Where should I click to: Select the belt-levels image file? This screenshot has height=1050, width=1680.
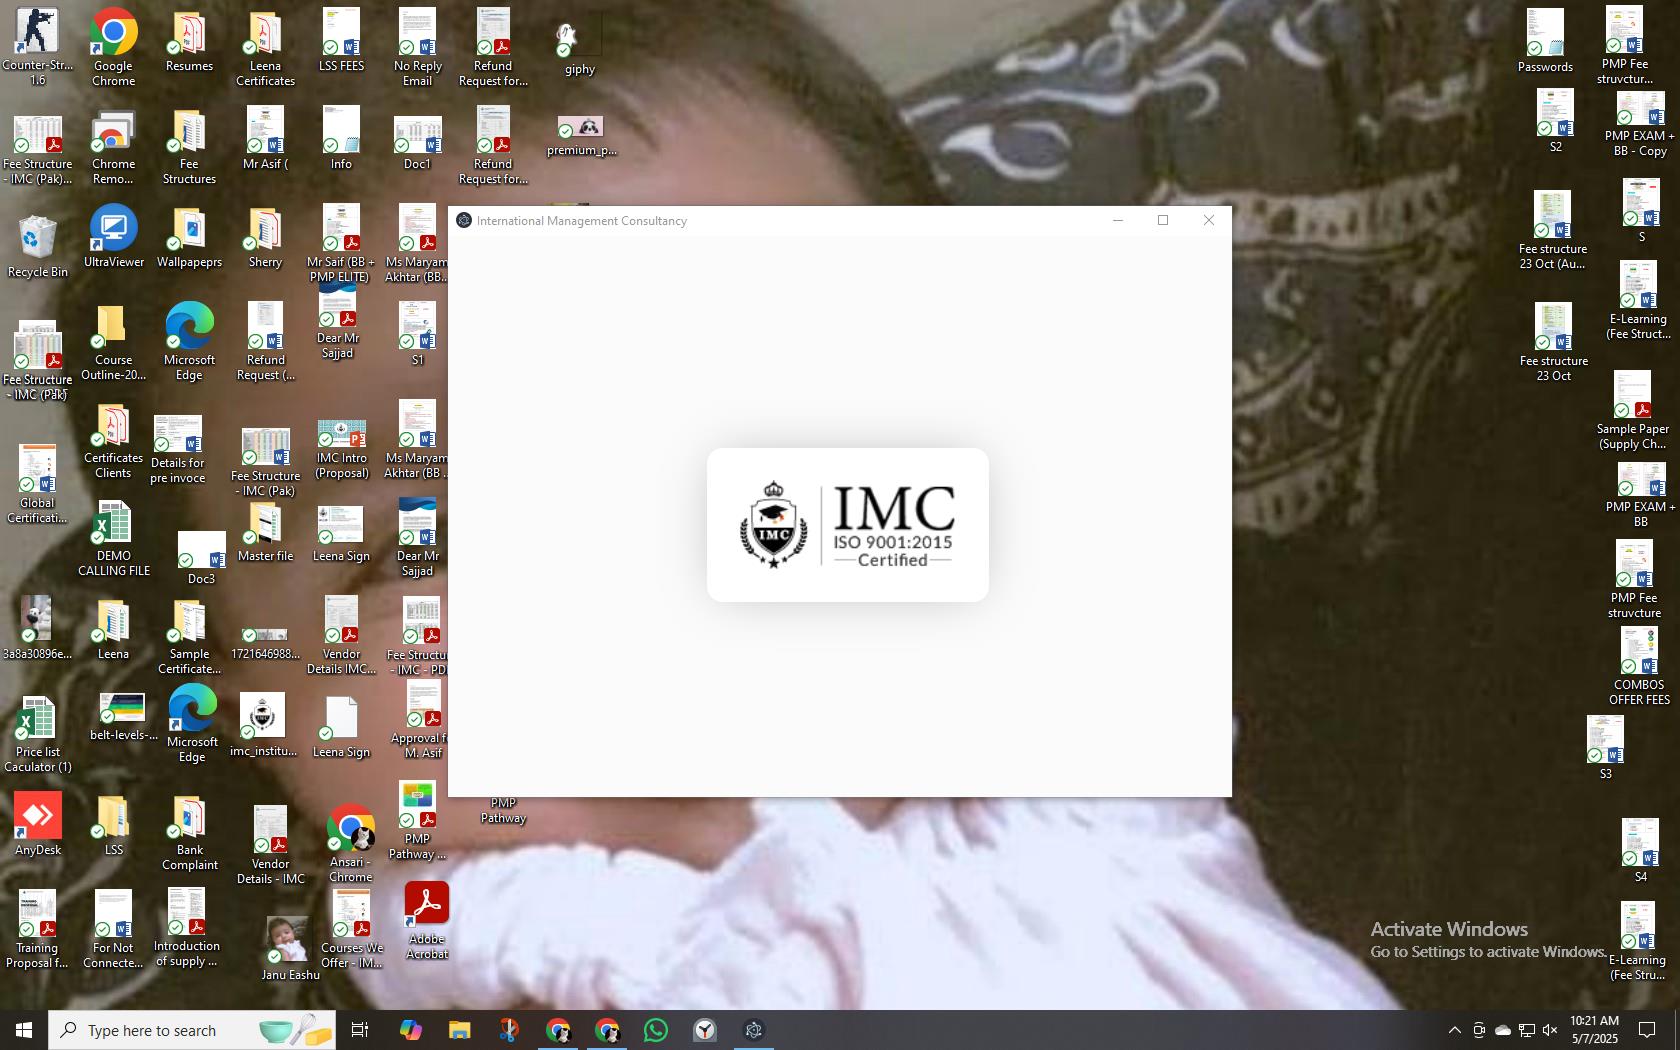122,716
